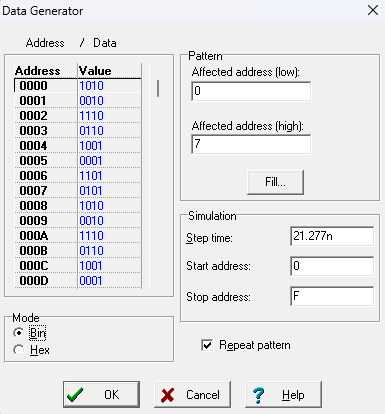The image size is (385, 414).
Task: Click address cell 000C
Action: (46, 266)
